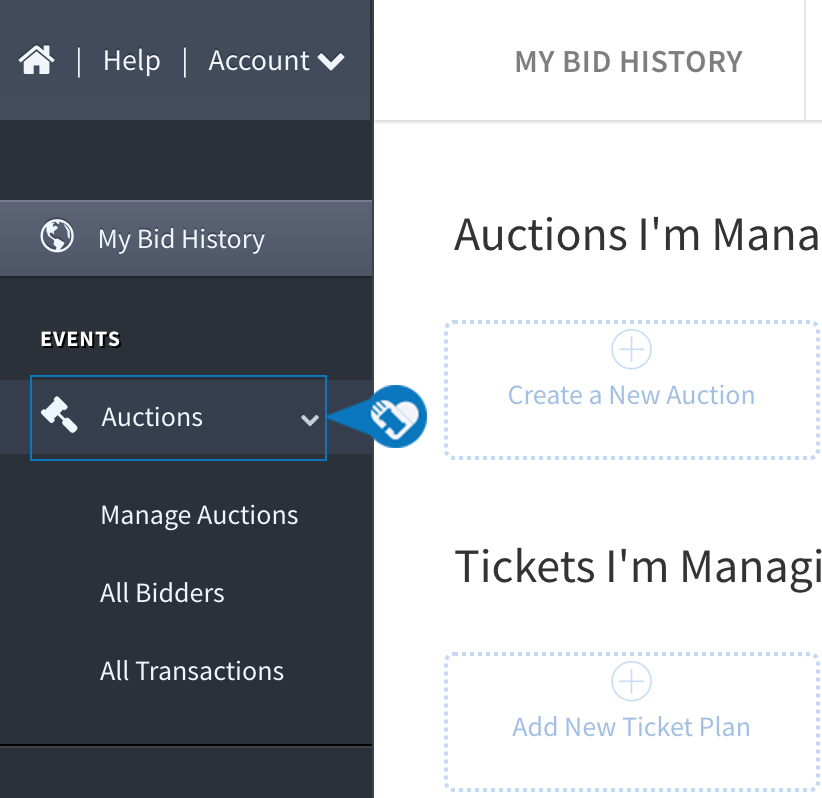Open Manage Auctions
This screenshot has height=798, width=822.
click(x=199, y=515)
